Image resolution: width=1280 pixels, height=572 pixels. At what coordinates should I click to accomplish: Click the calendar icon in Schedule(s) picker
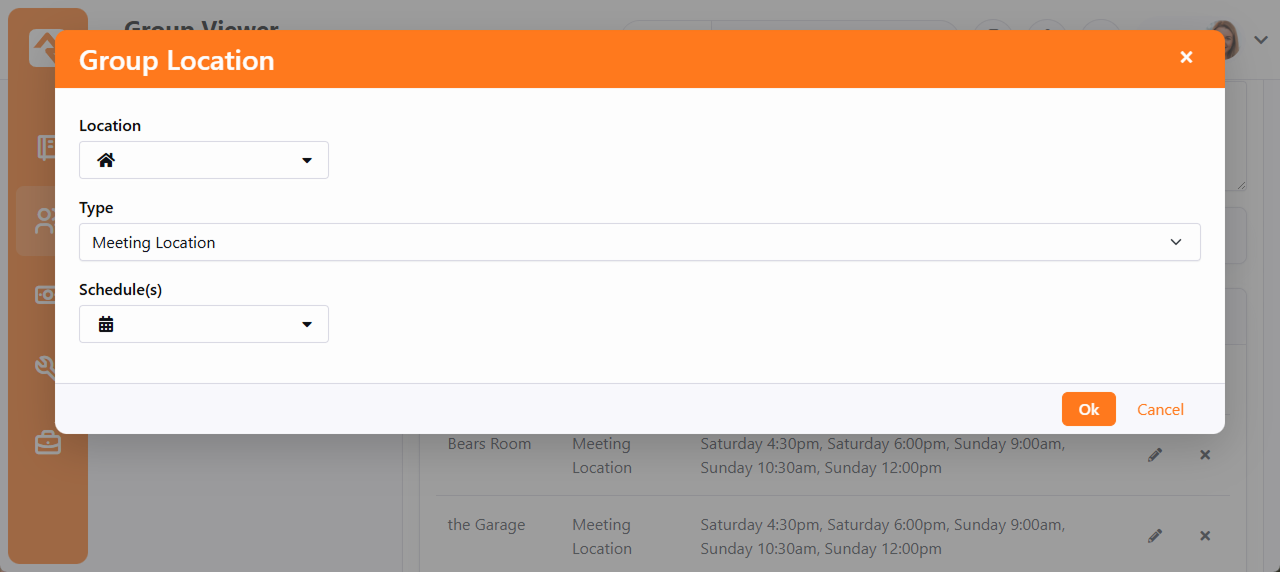pos(106,324)
